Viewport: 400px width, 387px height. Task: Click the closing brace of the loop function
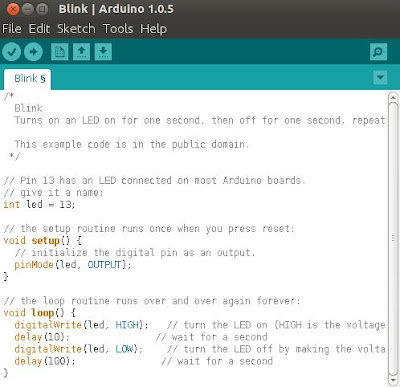point(6,373)
